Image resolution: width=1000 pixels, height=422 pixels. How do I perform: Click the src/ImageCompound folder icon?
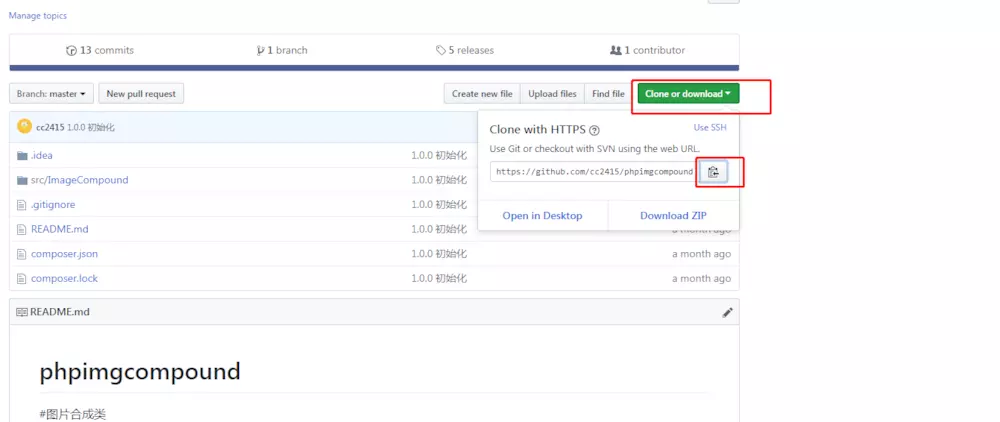[x=22, y=180]
